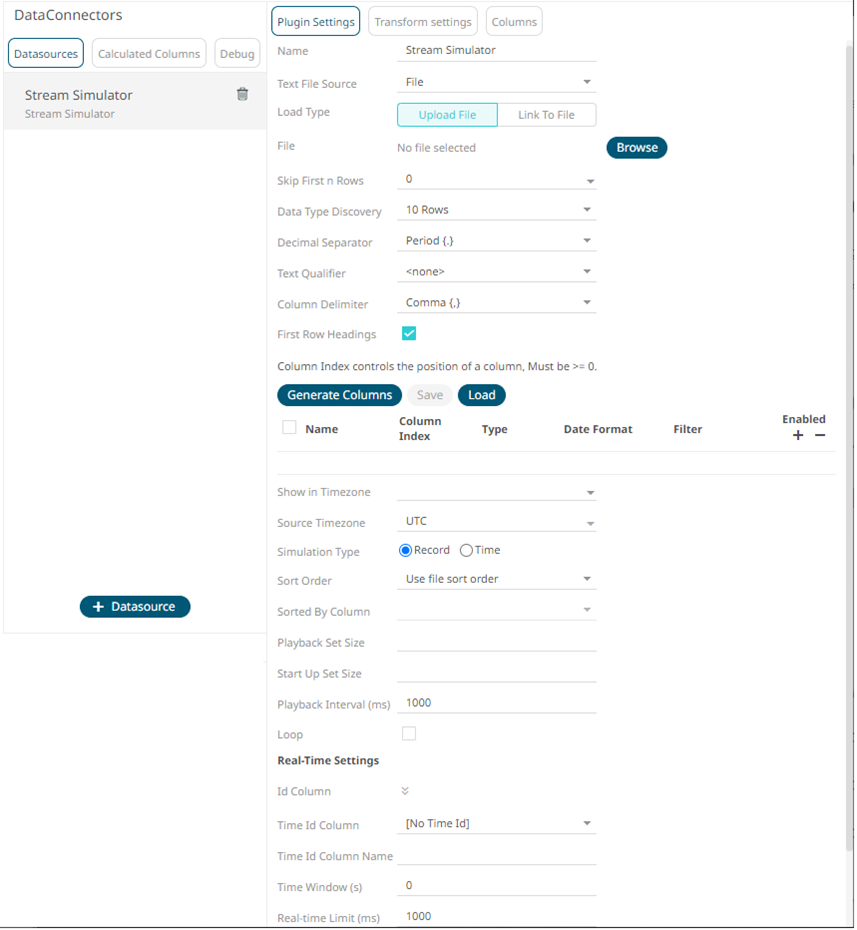The height and width of the screenshot is (930, 857).
Task: Expand the Sort Order dropdown
Action: pyautogui.click(x=496, y=579)
